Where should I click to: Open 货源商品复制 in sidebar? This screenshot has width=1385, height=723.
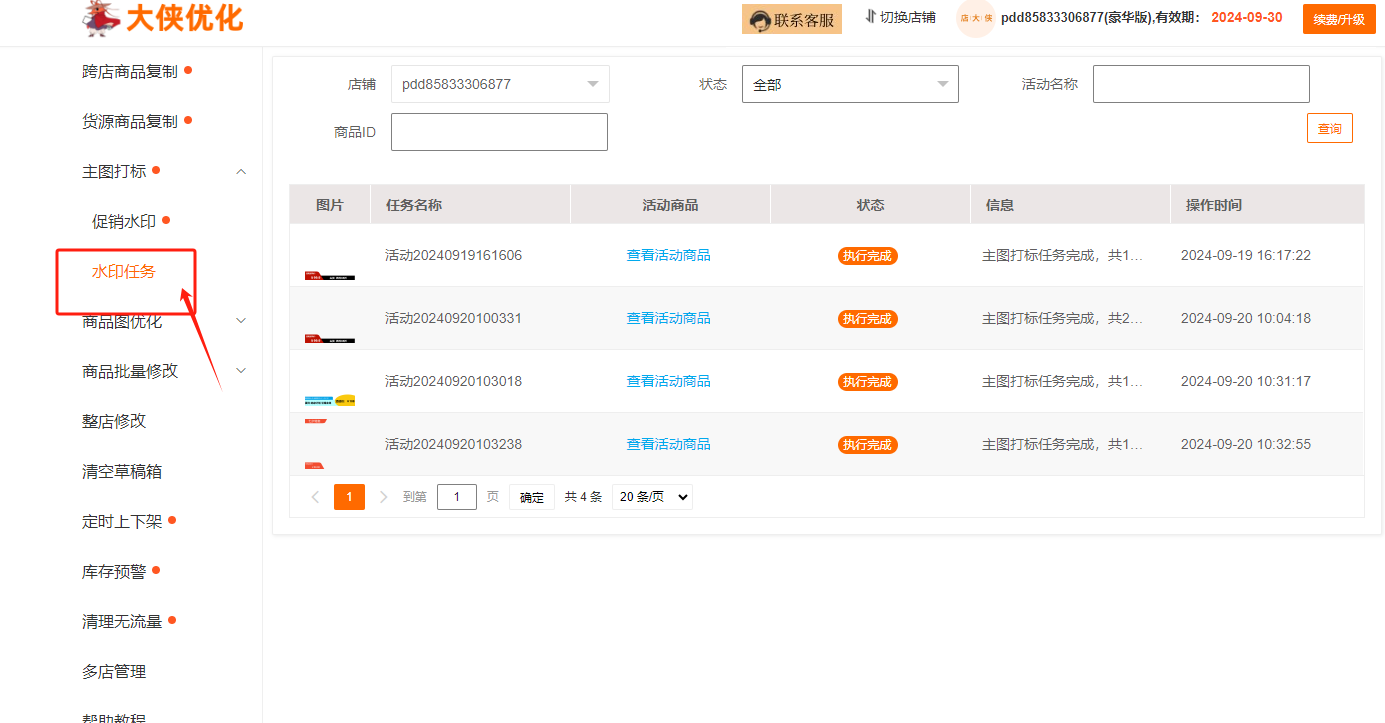(130, 121)
